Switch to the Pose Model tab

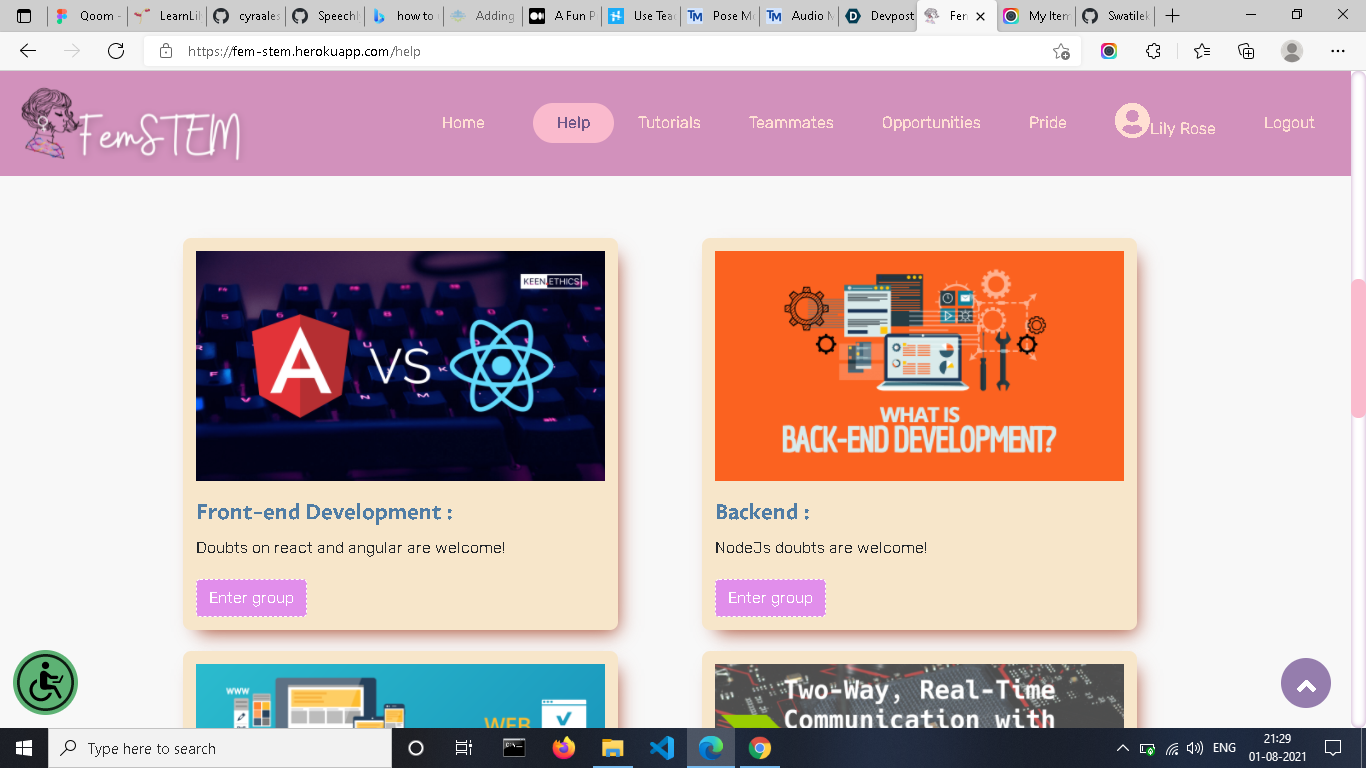721,16
